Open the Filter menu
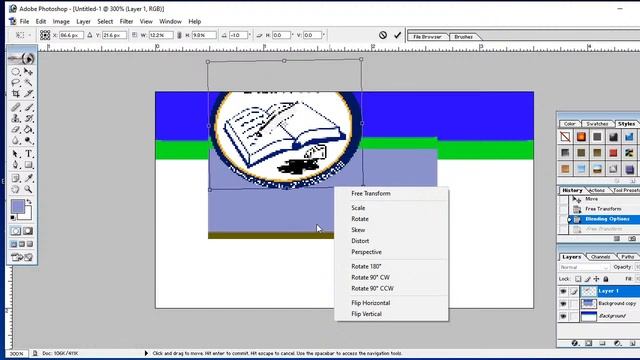The height and width of the screenshot is (360, 640). (x=126, y=21)
